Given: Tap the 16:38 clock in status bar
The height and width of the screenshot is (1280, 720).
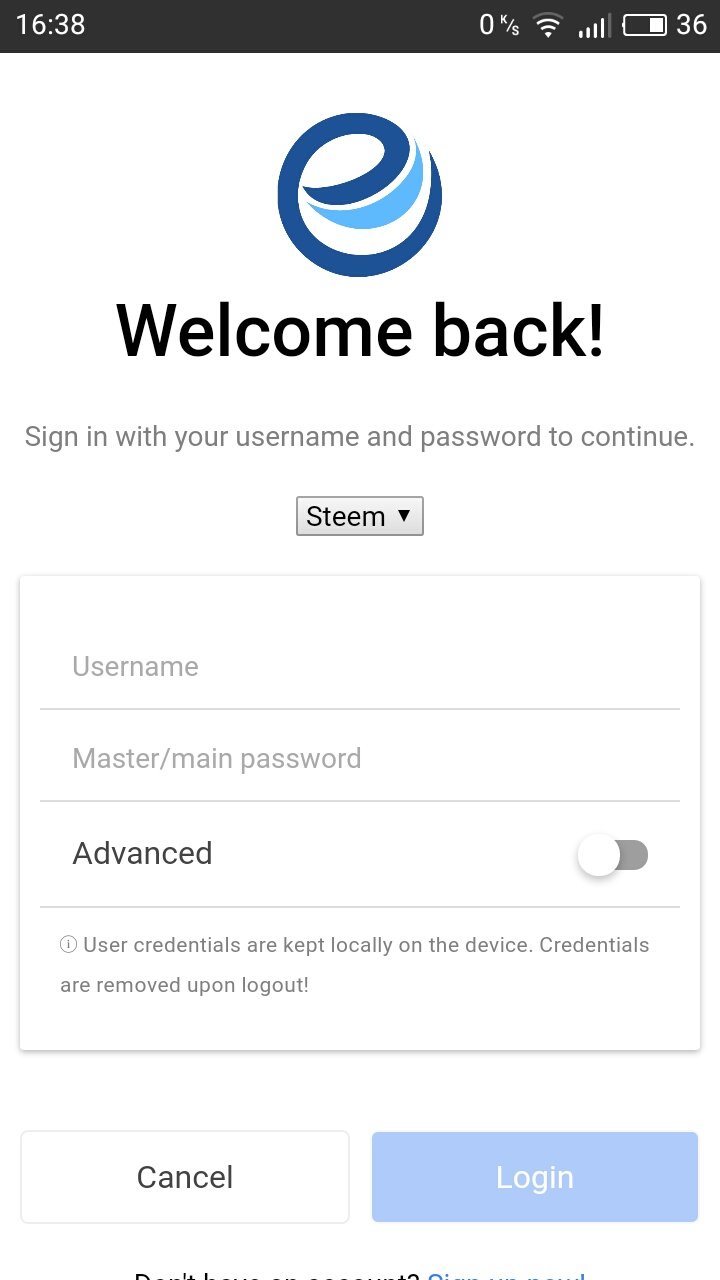Looking at the screenshot, I should (x=51, y=25).
